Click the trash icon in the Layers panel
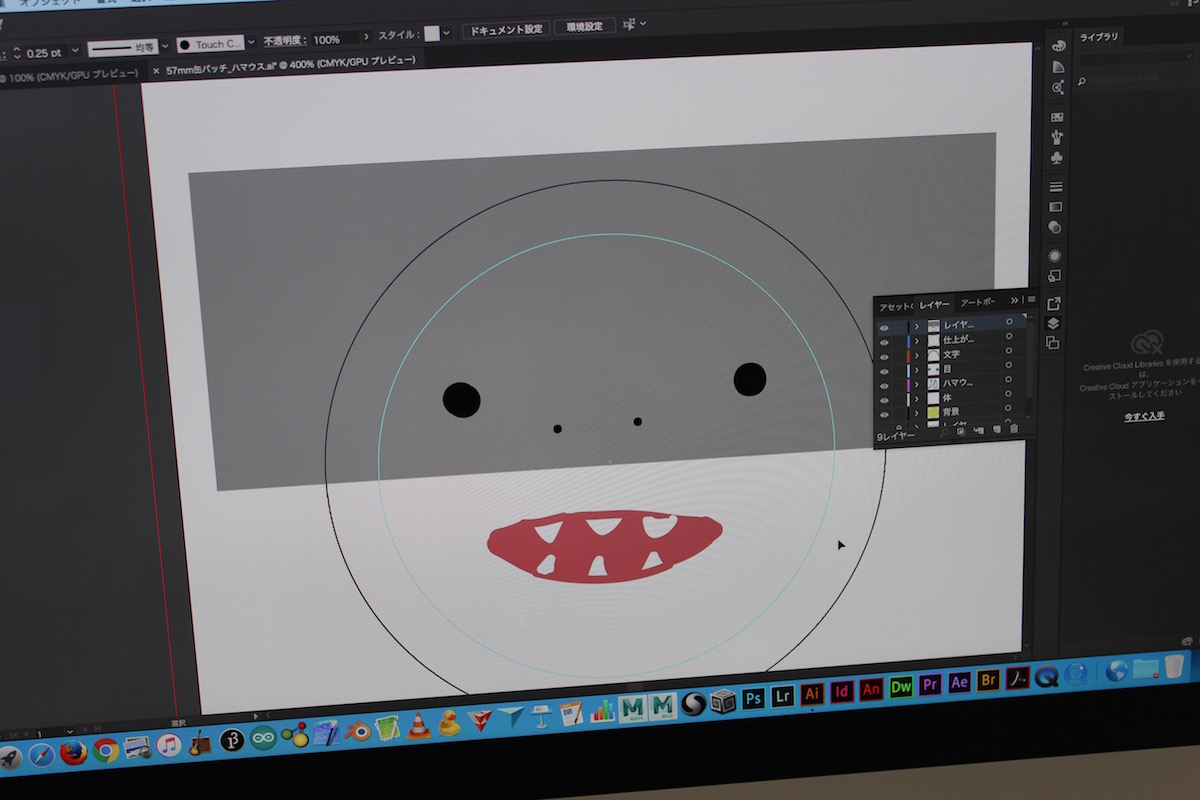Viewport: 1200px width, 800px height. pos(1013,430)
